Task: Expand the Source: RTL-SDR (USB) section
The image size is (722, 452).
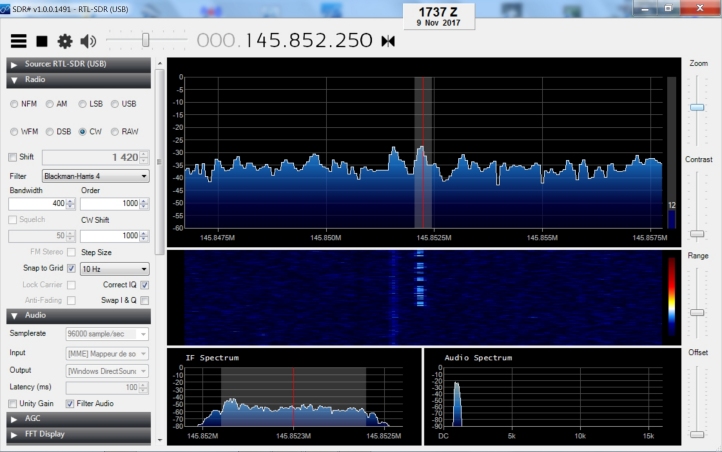Action: 78,64
